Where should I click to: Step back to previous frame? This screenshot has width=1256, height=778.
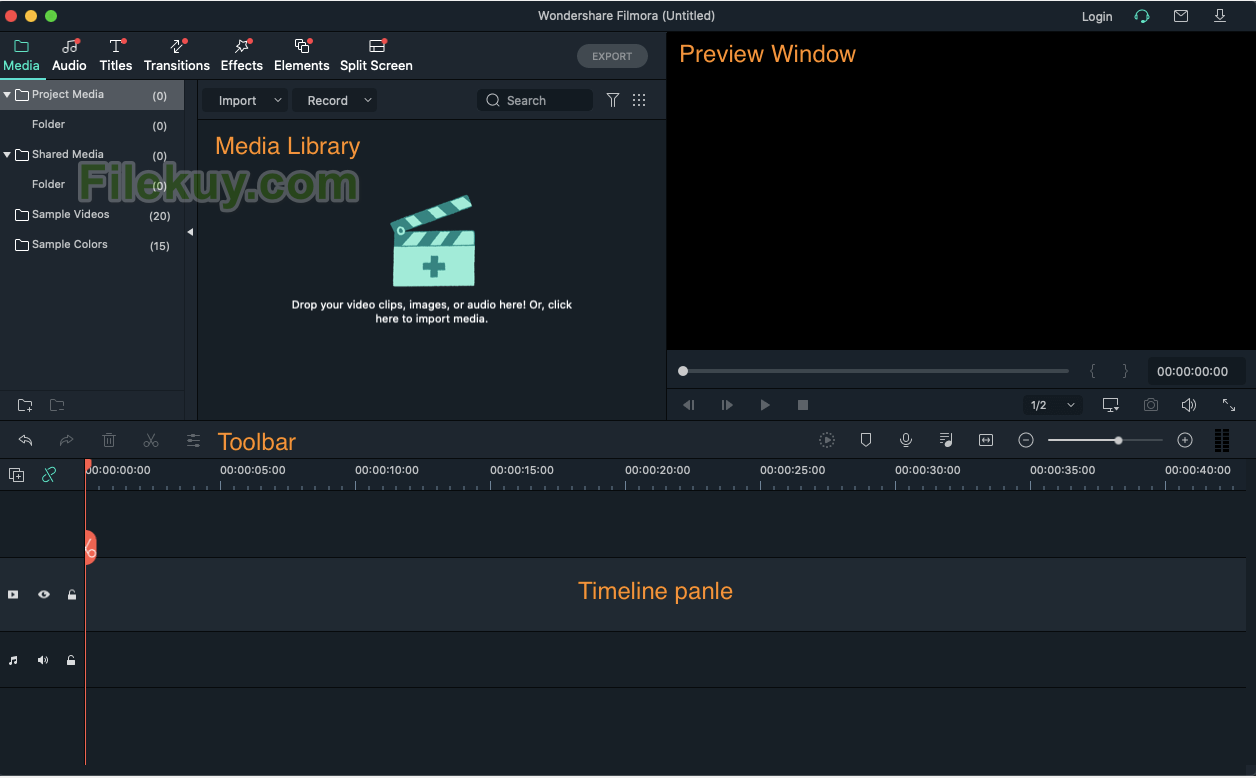point(688,405)
